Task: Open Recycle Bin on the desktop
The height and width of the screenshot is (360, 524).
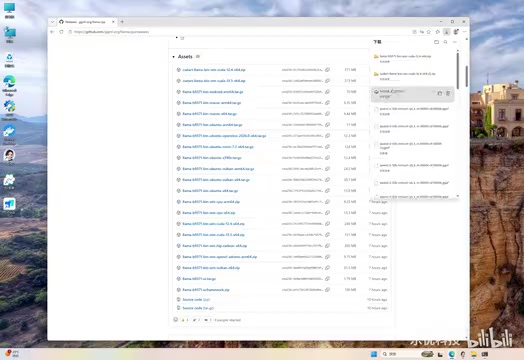Action: (9, 60)
